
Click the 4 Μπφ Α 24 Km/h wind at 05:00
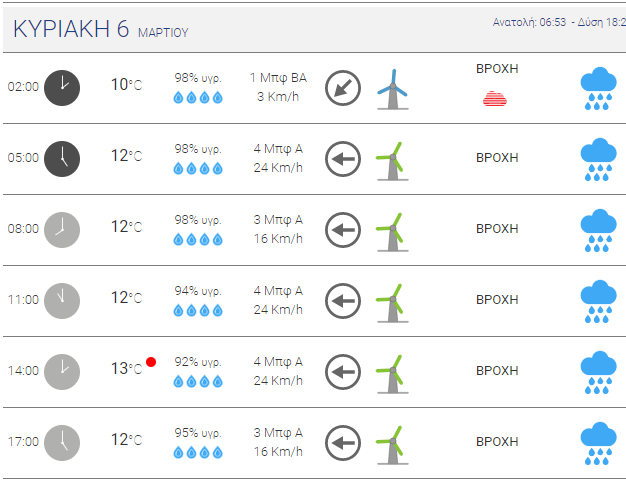click(x=278, y=158)
